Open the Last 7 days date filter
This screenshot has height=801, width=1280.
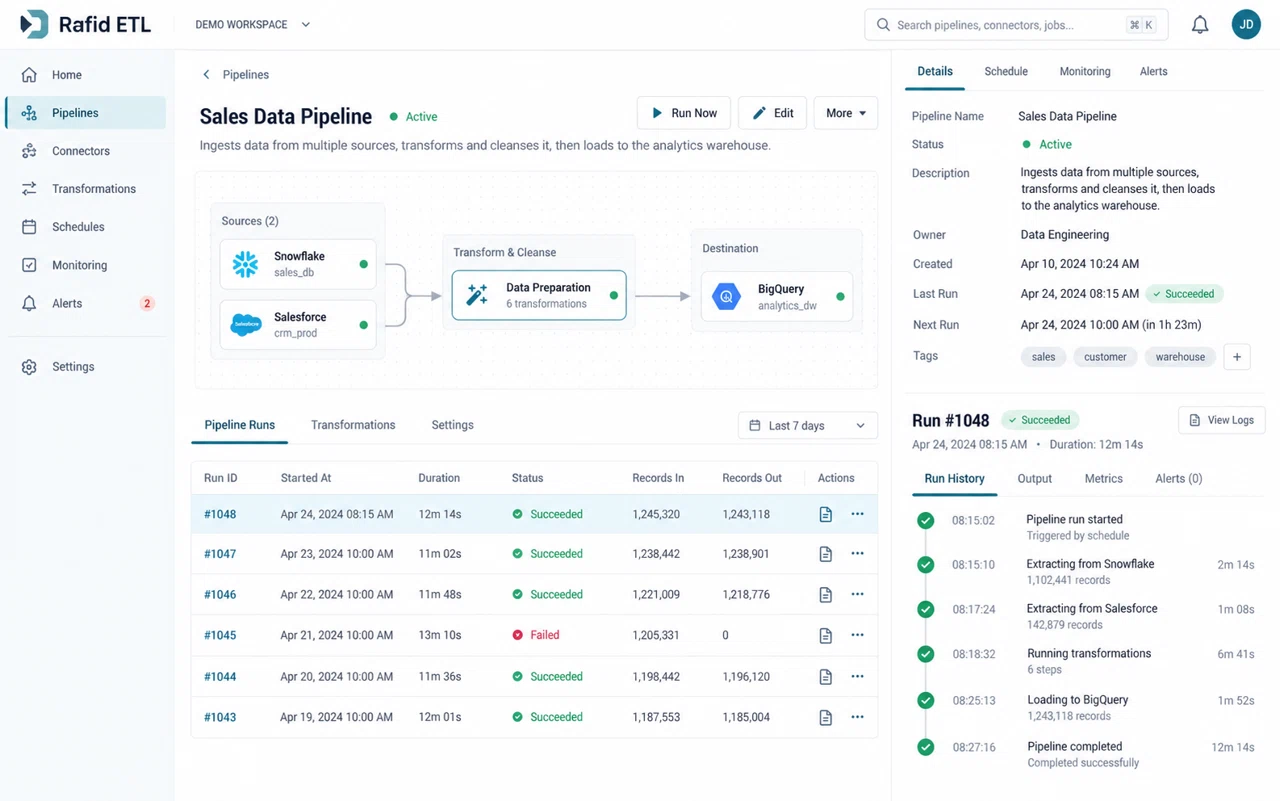point(808,425)
